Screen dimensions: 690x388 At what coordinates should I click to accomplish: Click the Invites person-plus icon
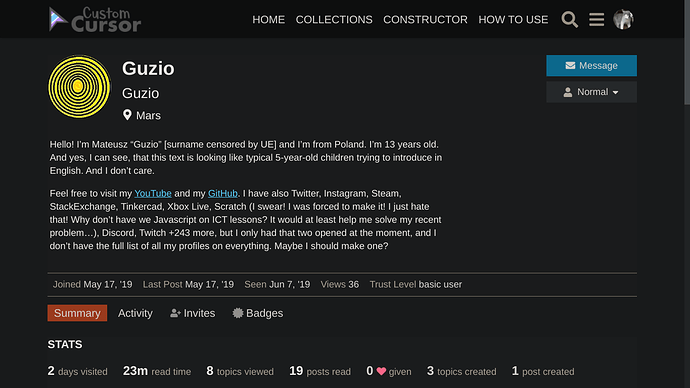click(x=175, y=313)
